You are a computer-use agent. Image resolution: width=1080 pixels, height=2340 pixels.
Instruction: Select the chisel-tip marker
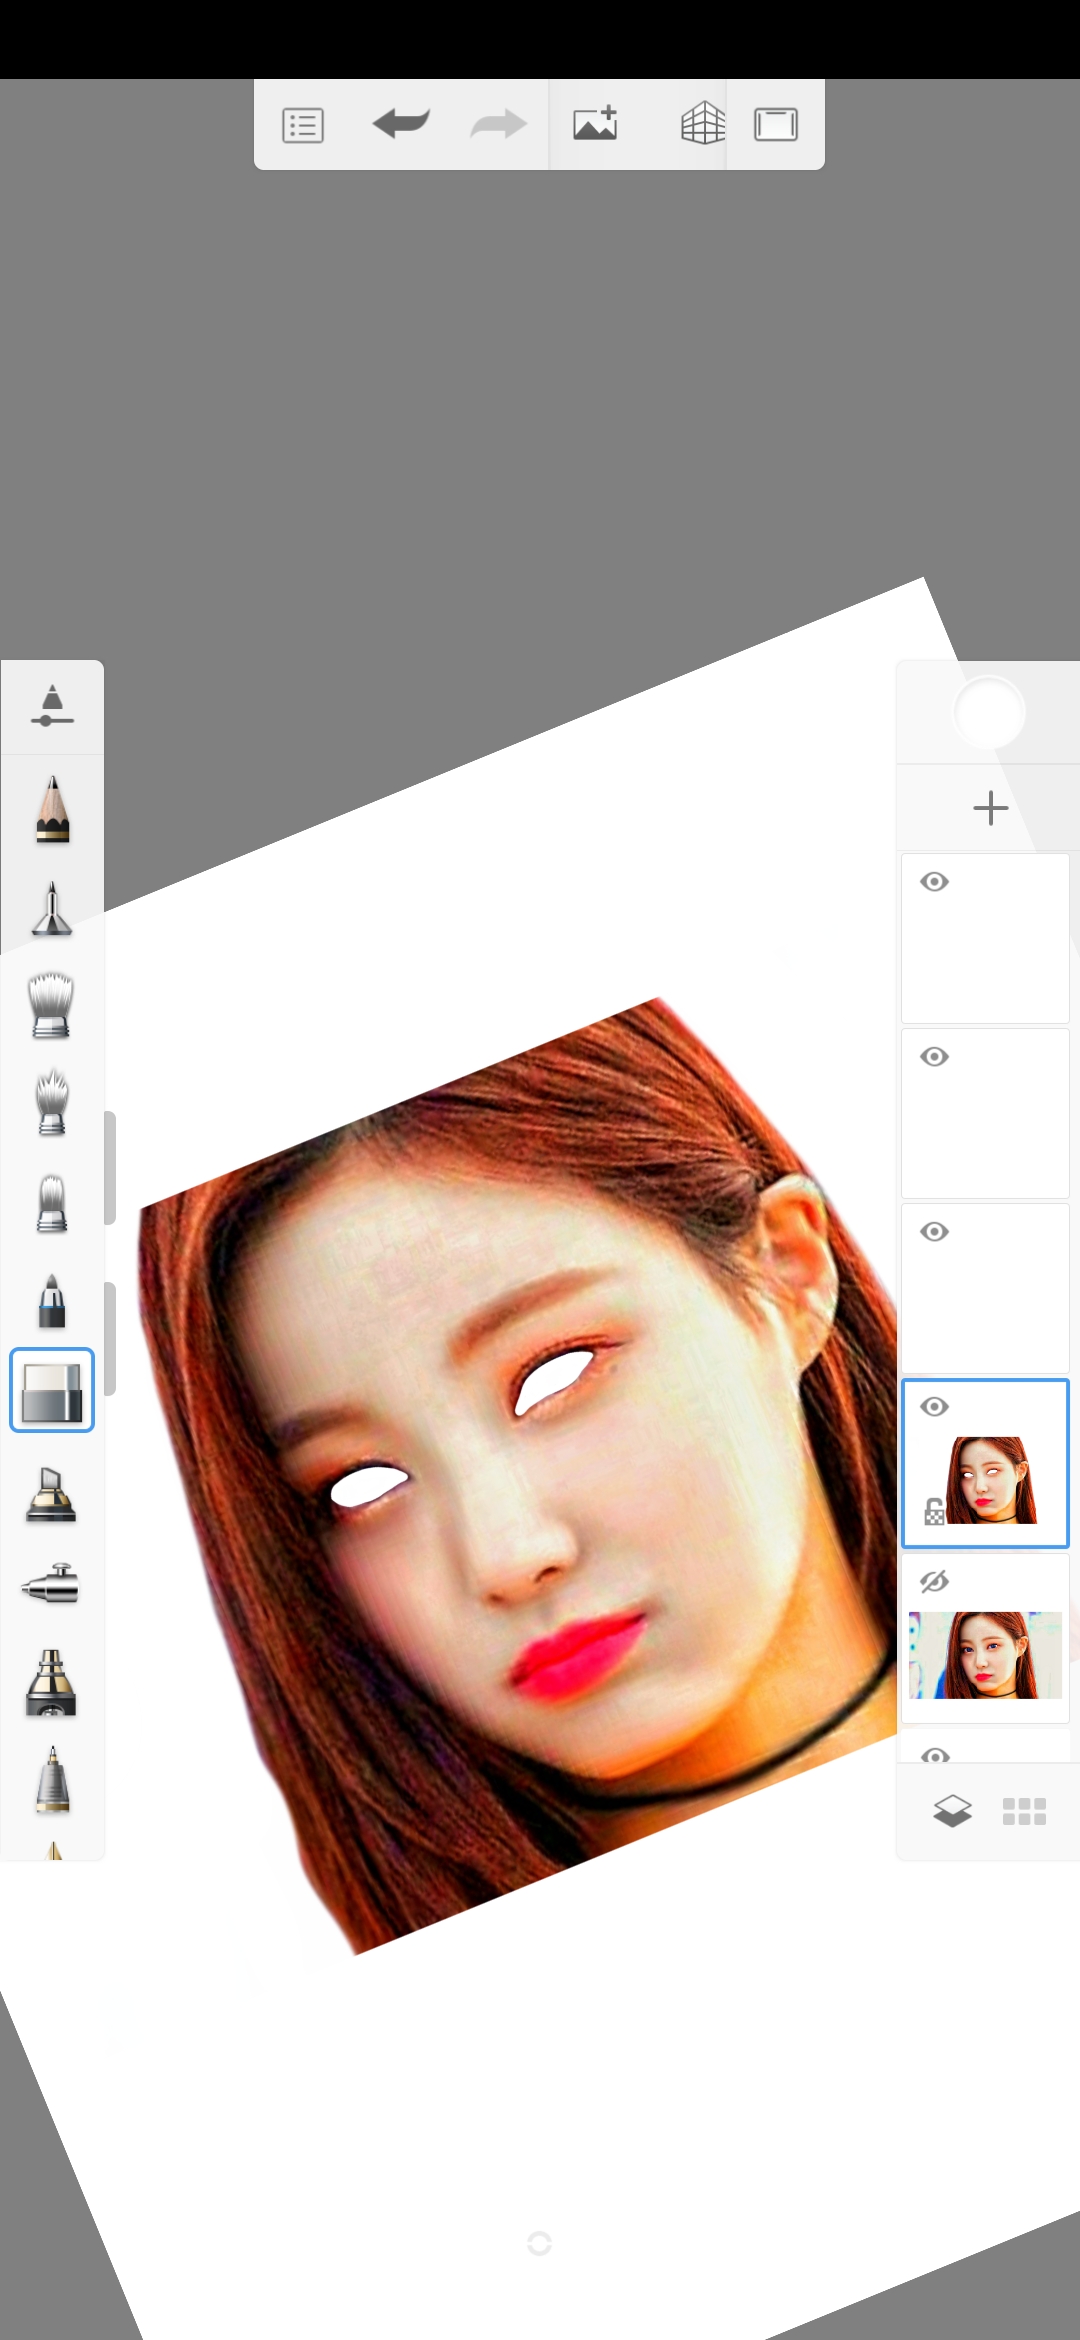pyautogui.click(x=52, y=1496)
